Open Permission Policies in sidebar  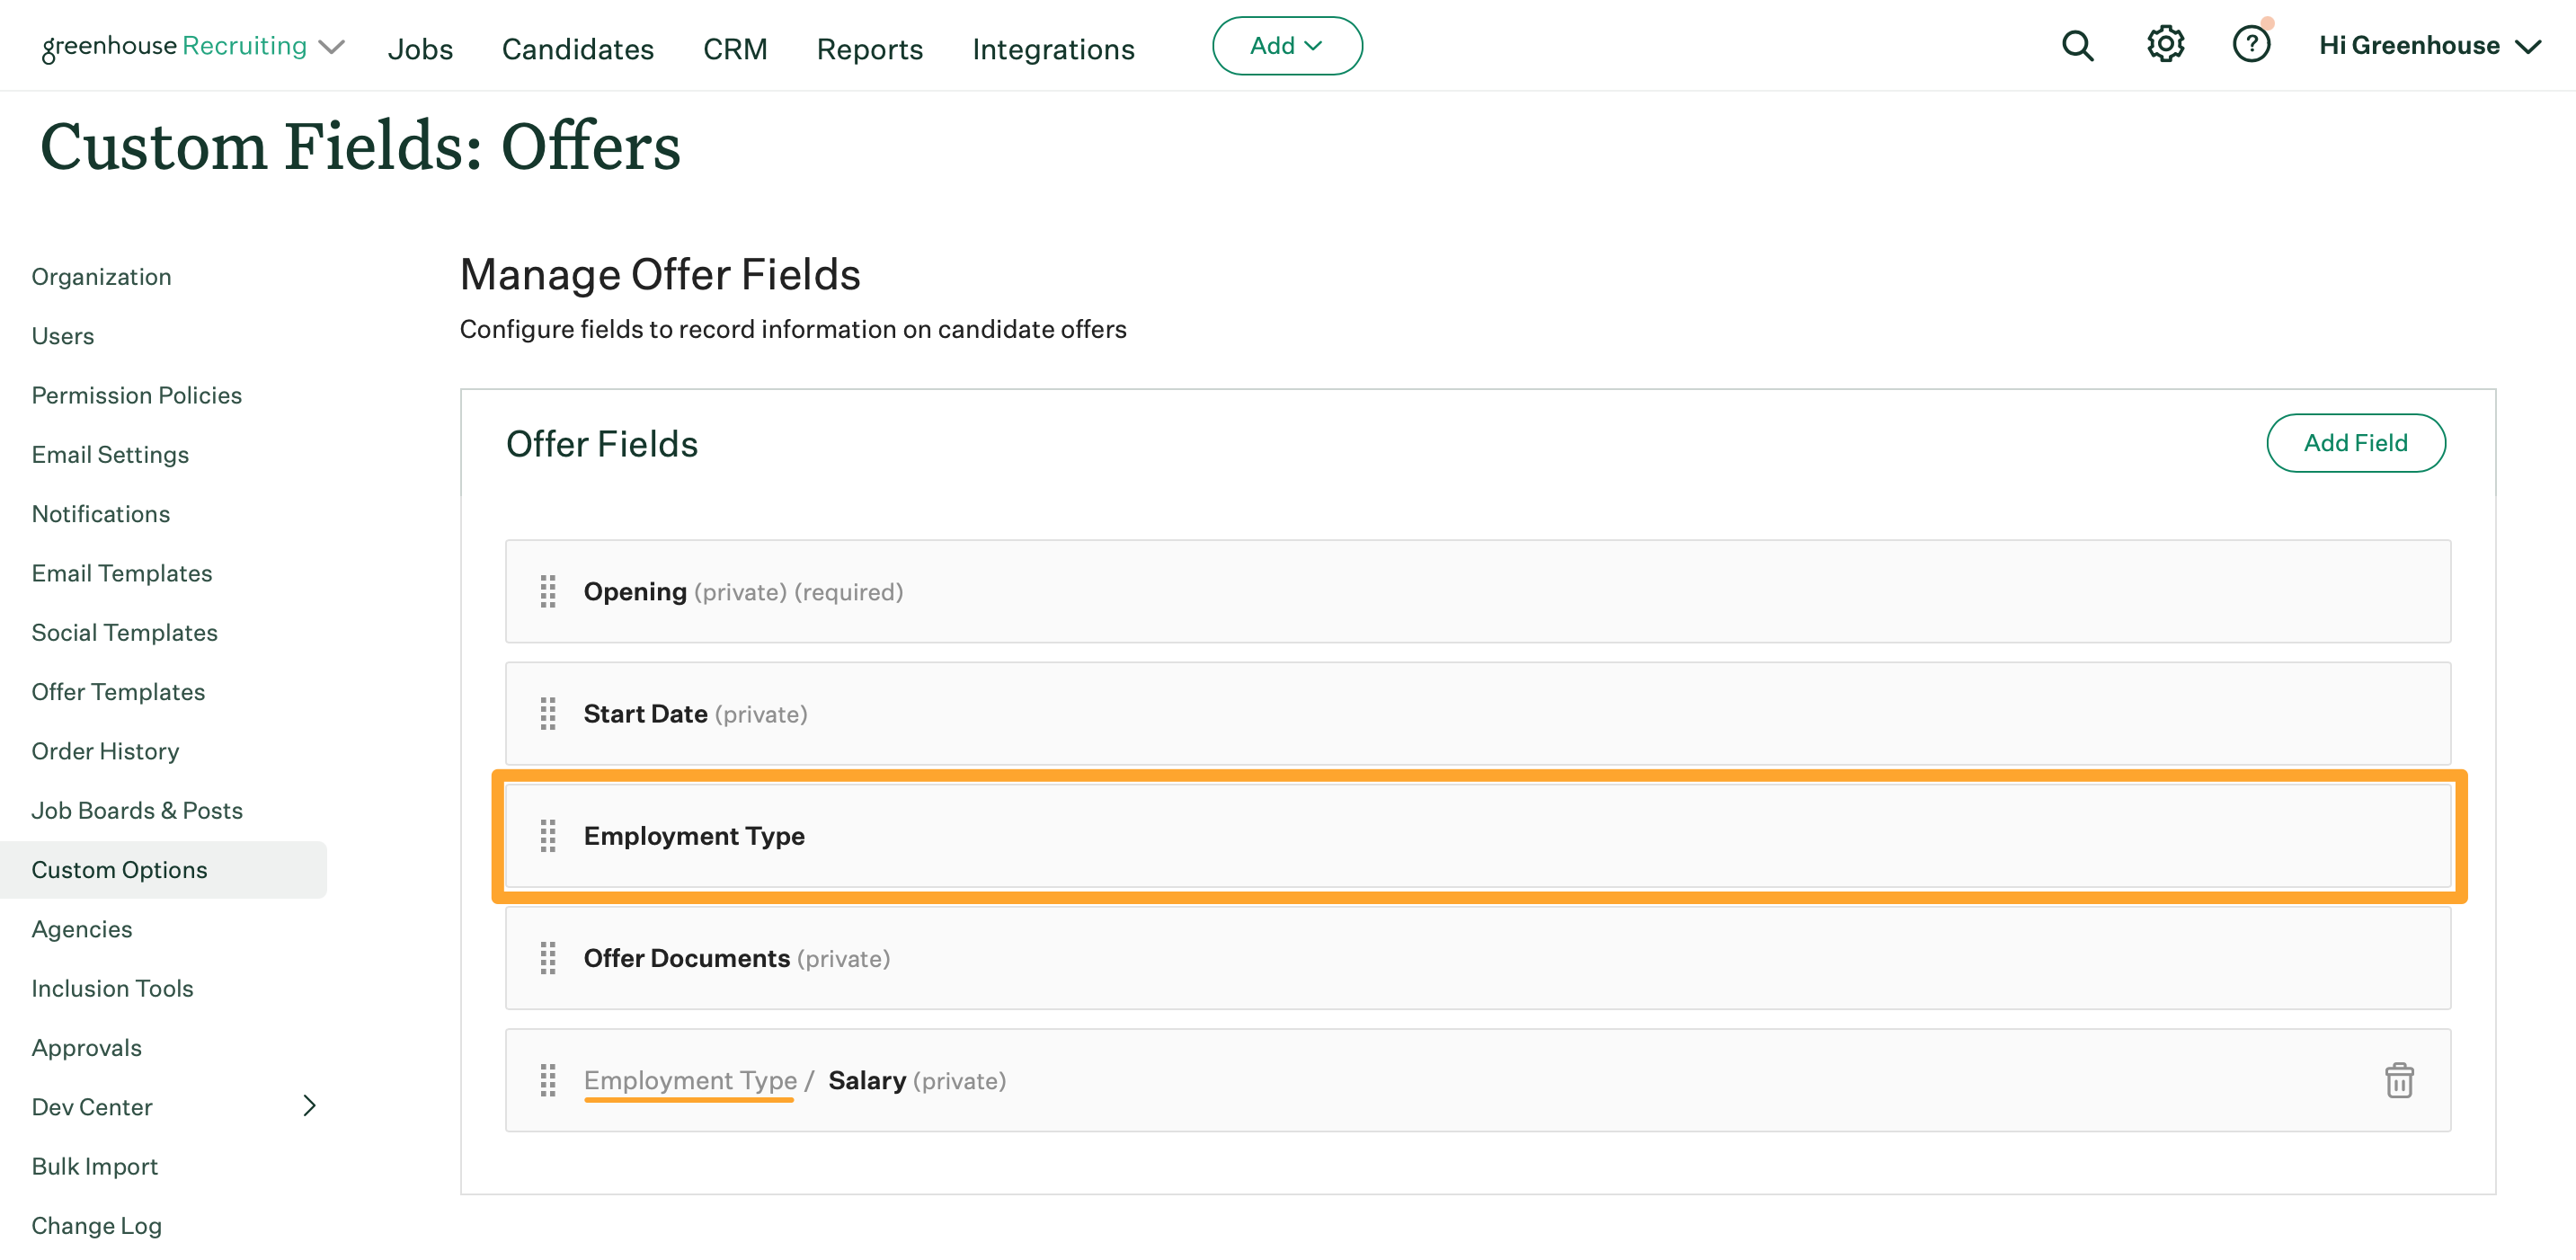pyautogui.click(x=136, y=395)
